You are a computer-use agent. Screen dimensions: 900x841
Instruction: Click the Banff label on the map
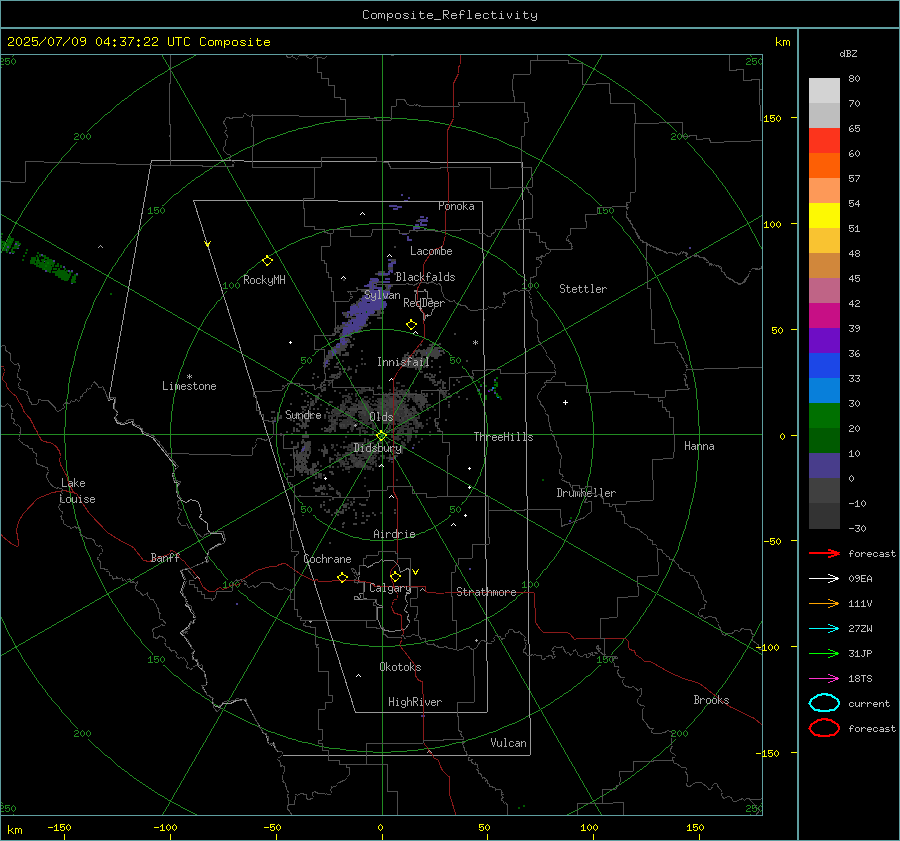tap(165, 557)
